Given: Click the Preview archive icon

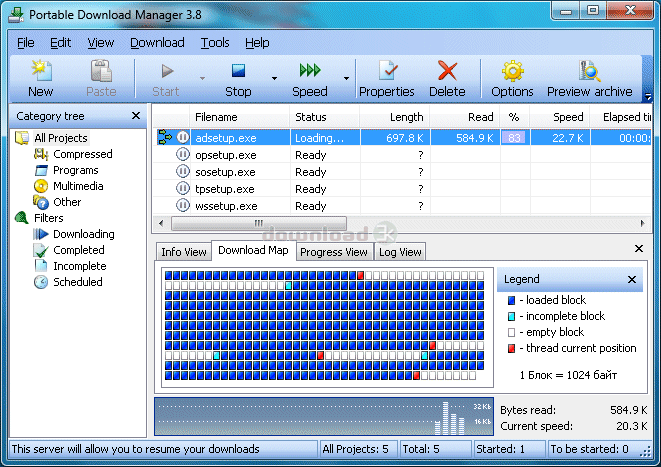Looking at the screenshot, I should pos(589,72).
